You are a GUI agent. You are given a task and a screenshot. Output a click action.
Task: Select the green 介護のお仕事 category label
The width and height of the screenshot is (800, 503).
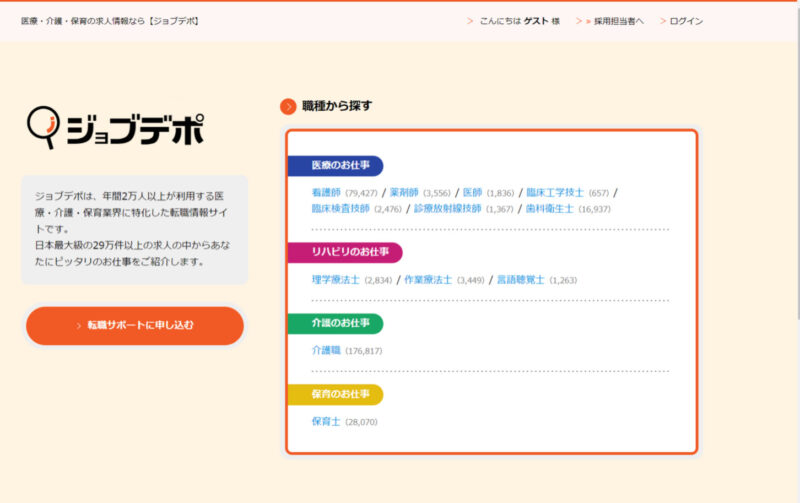coord(336,323)
